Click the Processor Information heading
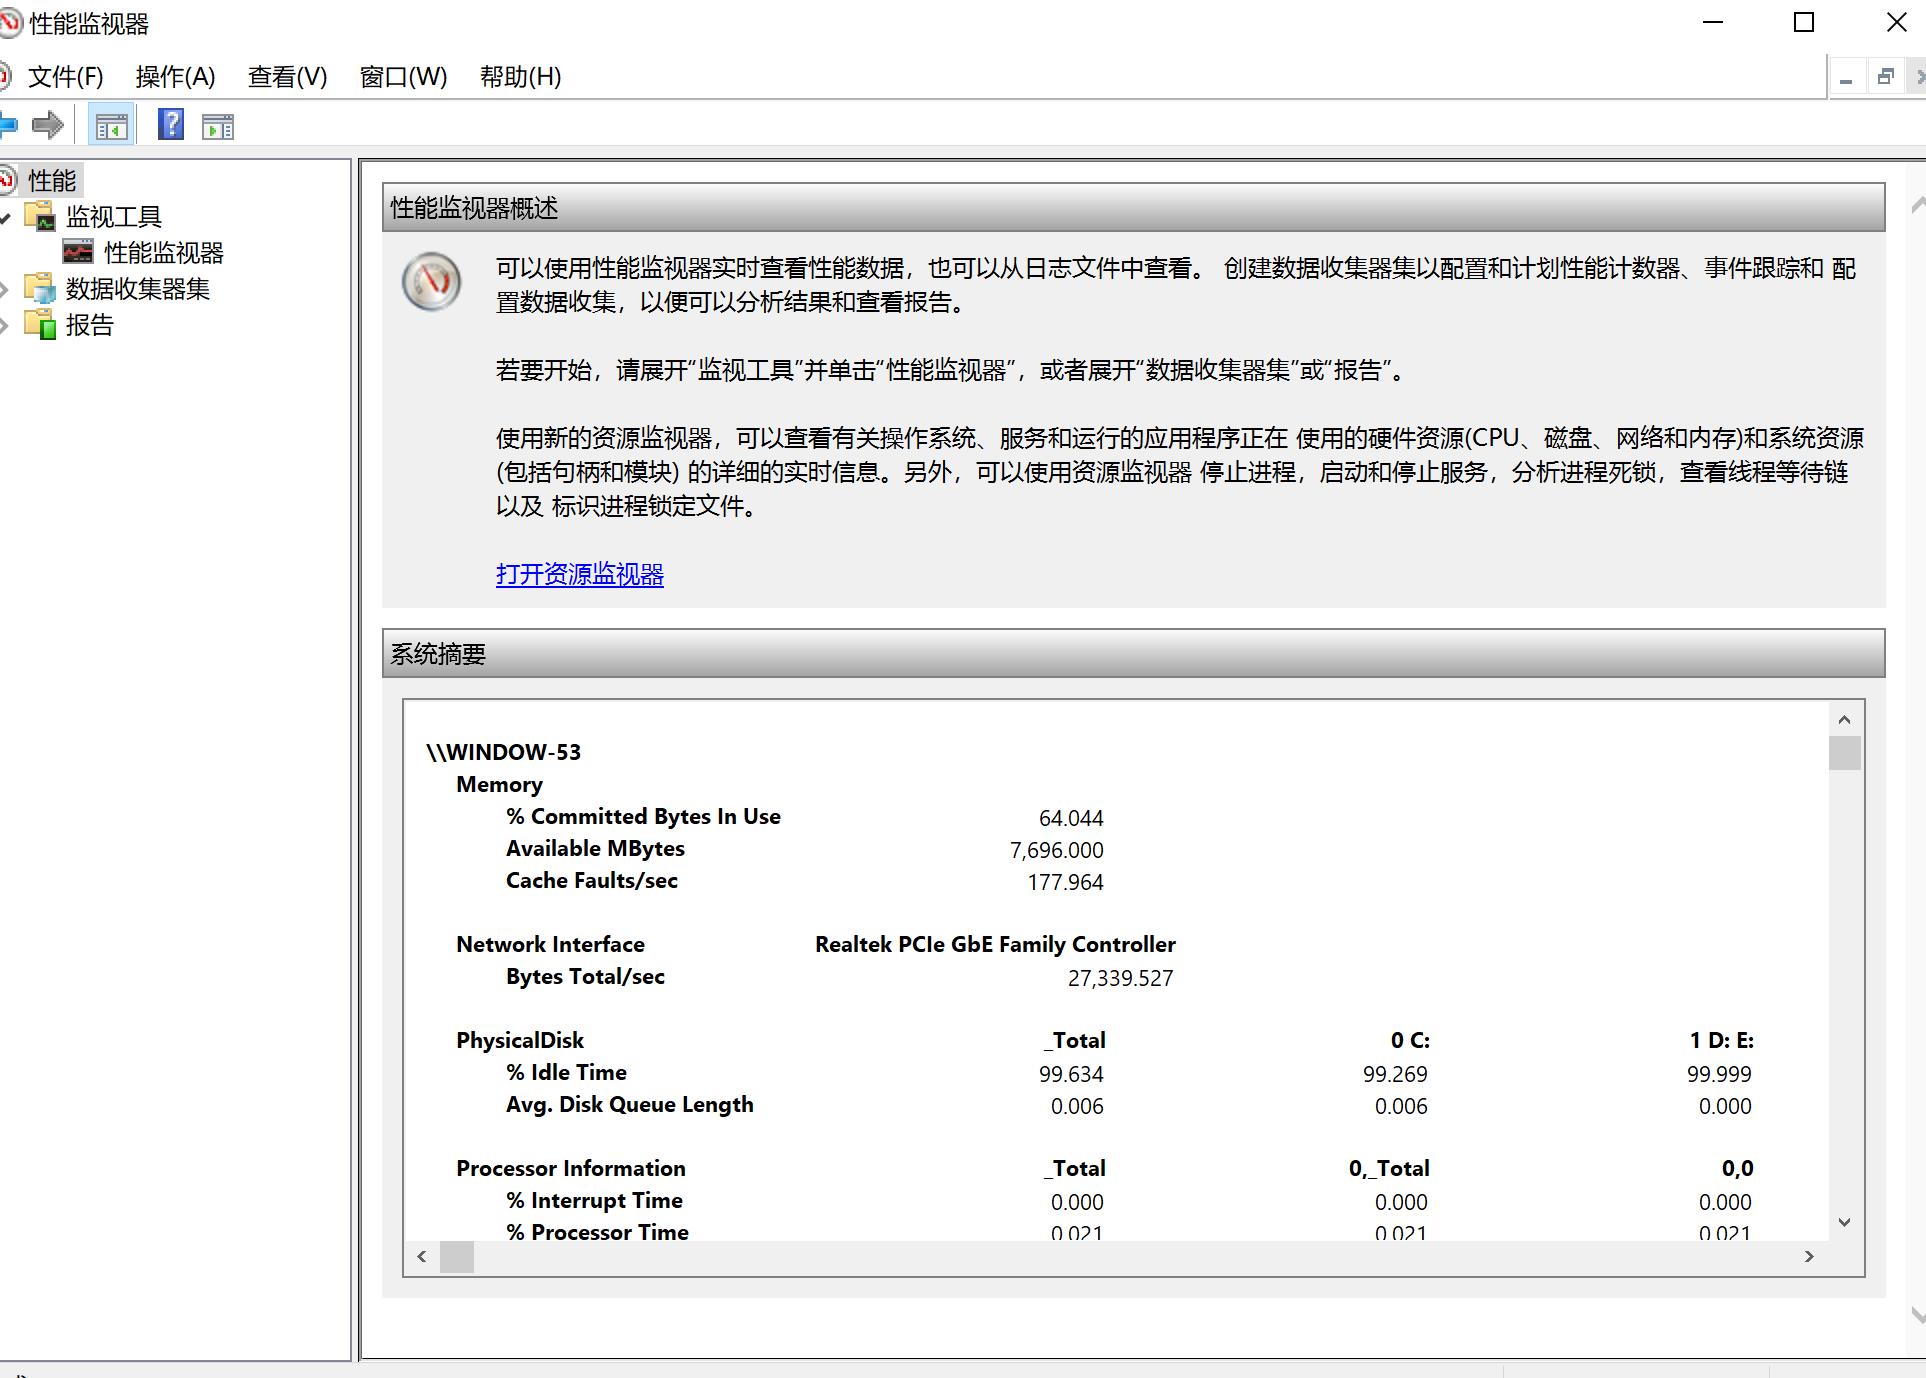This screenshot has width=1926, height=1378. pos(571,1168)
